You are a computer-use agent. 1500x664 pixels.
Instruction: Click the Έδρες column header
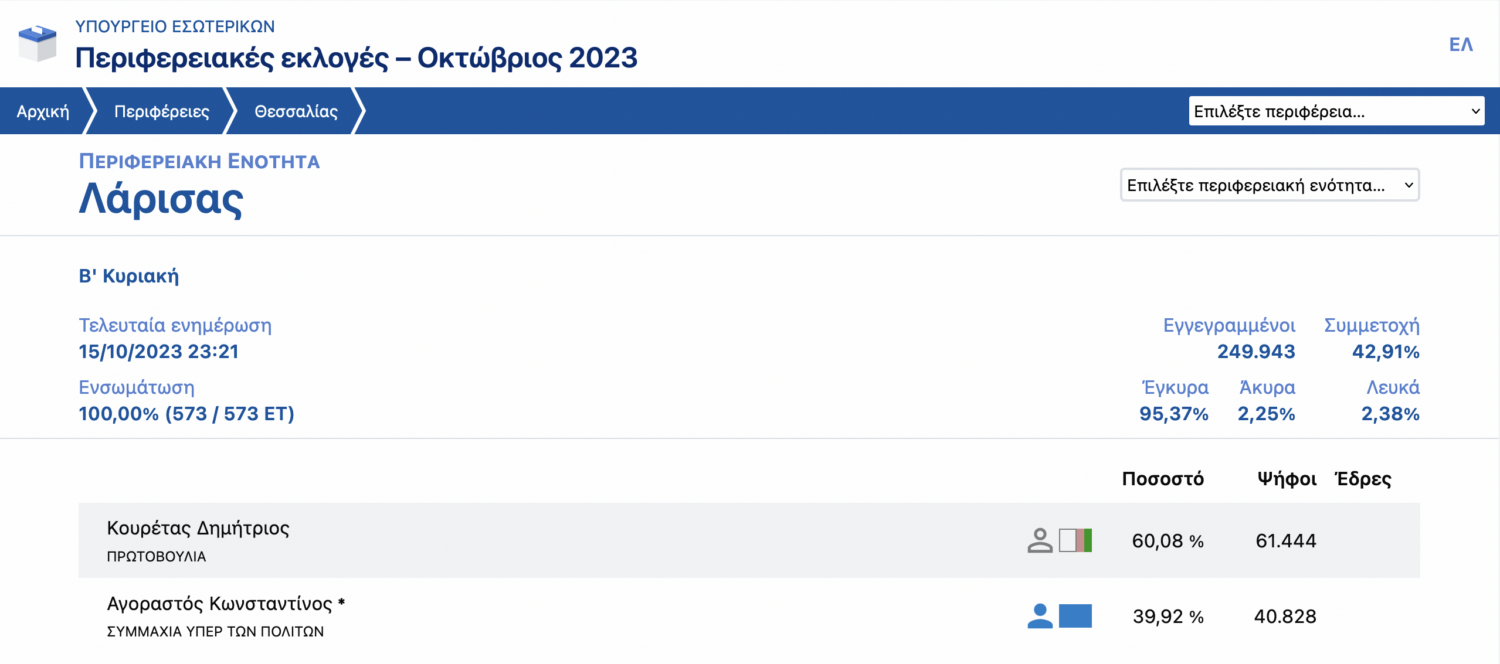(1363, 479)
